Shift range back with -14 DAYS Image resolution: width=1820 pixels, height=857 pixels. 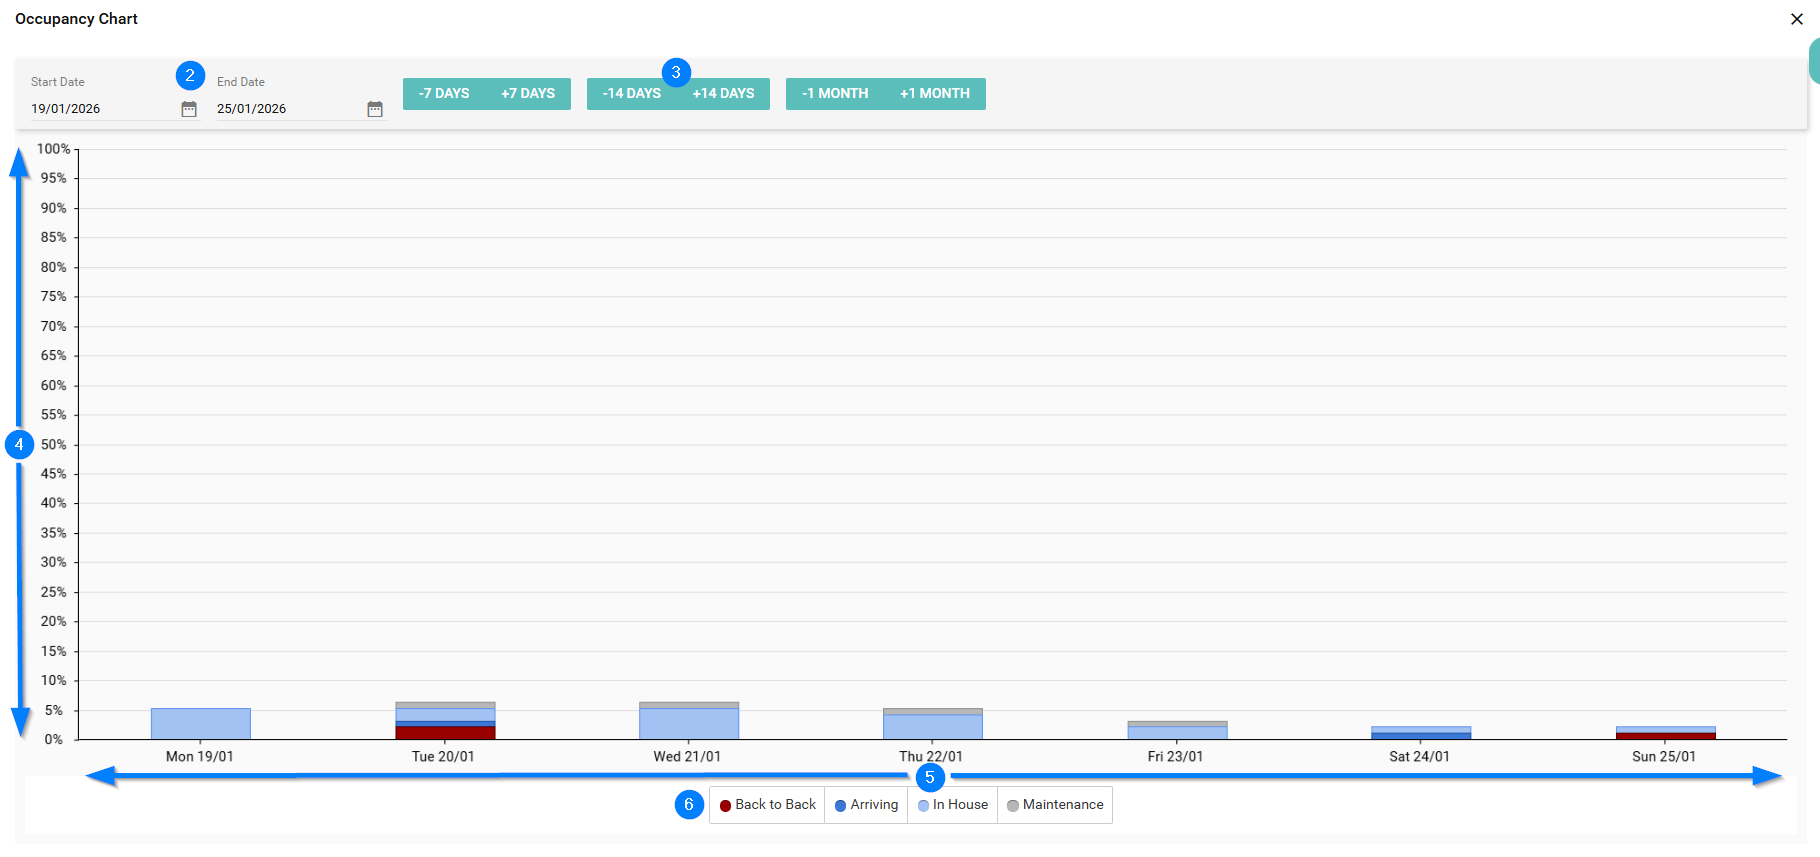(631, 93)
